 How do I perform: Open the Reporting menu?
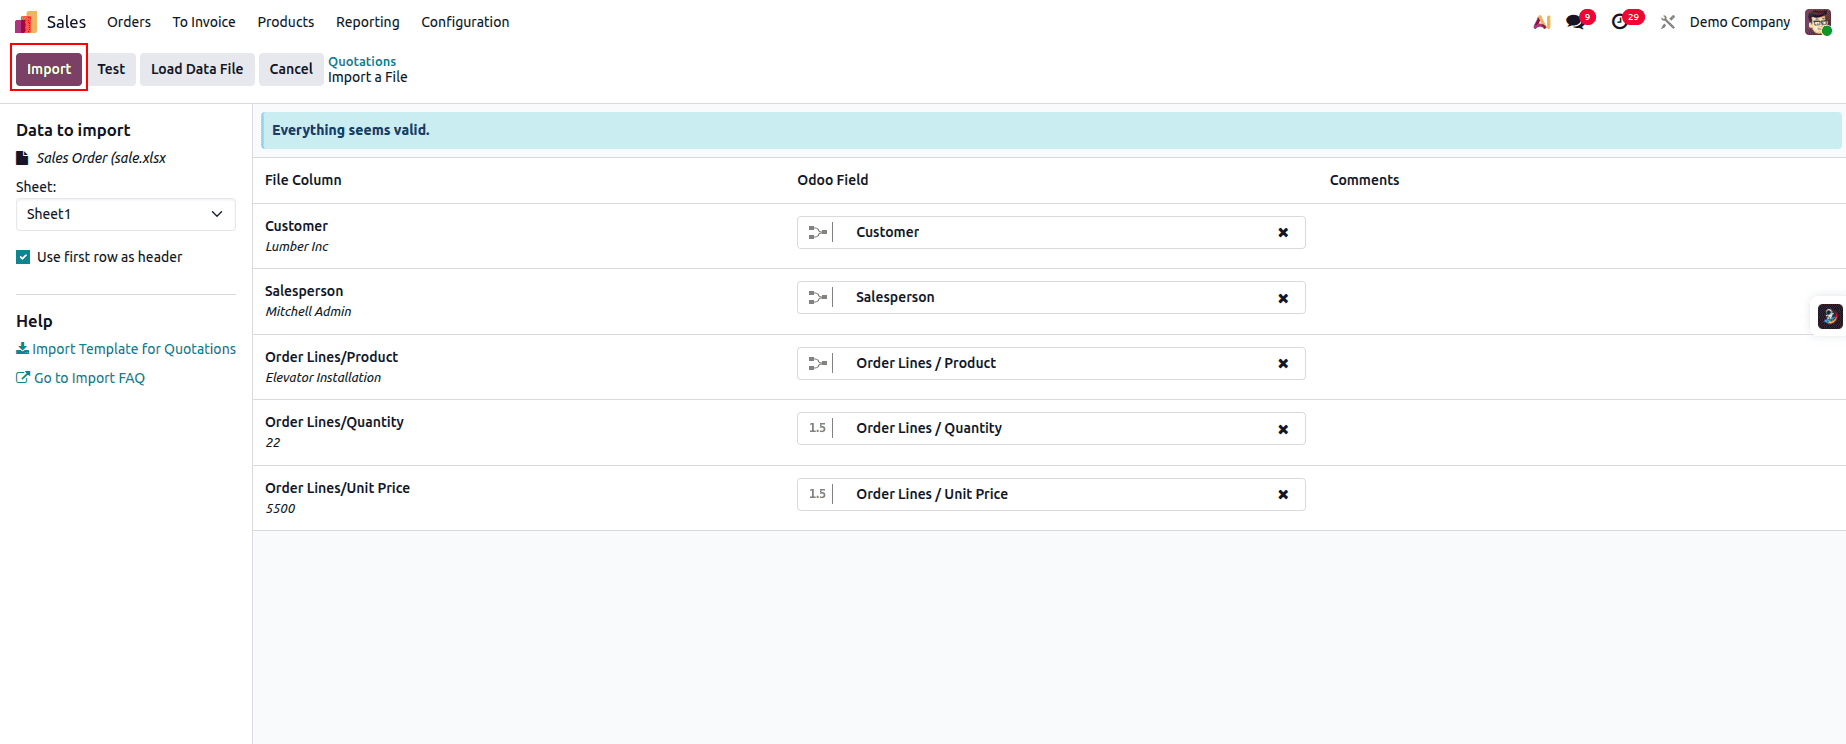[368, 22]
